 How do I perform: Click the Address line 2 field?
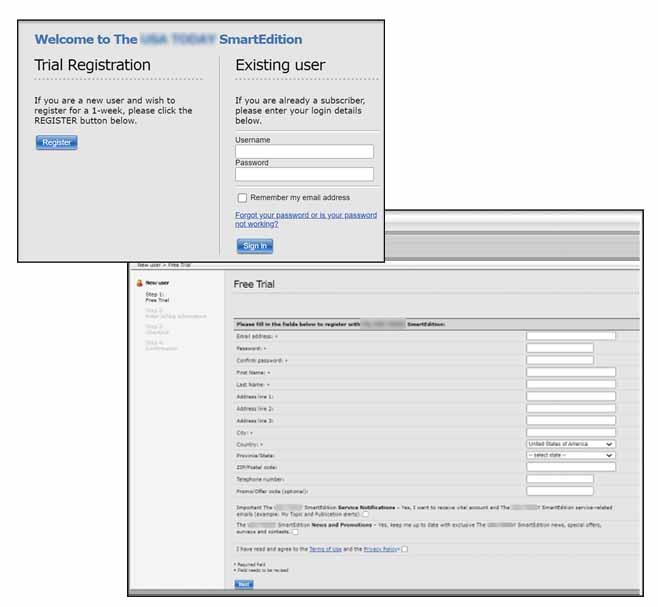[x=571, y=408]
